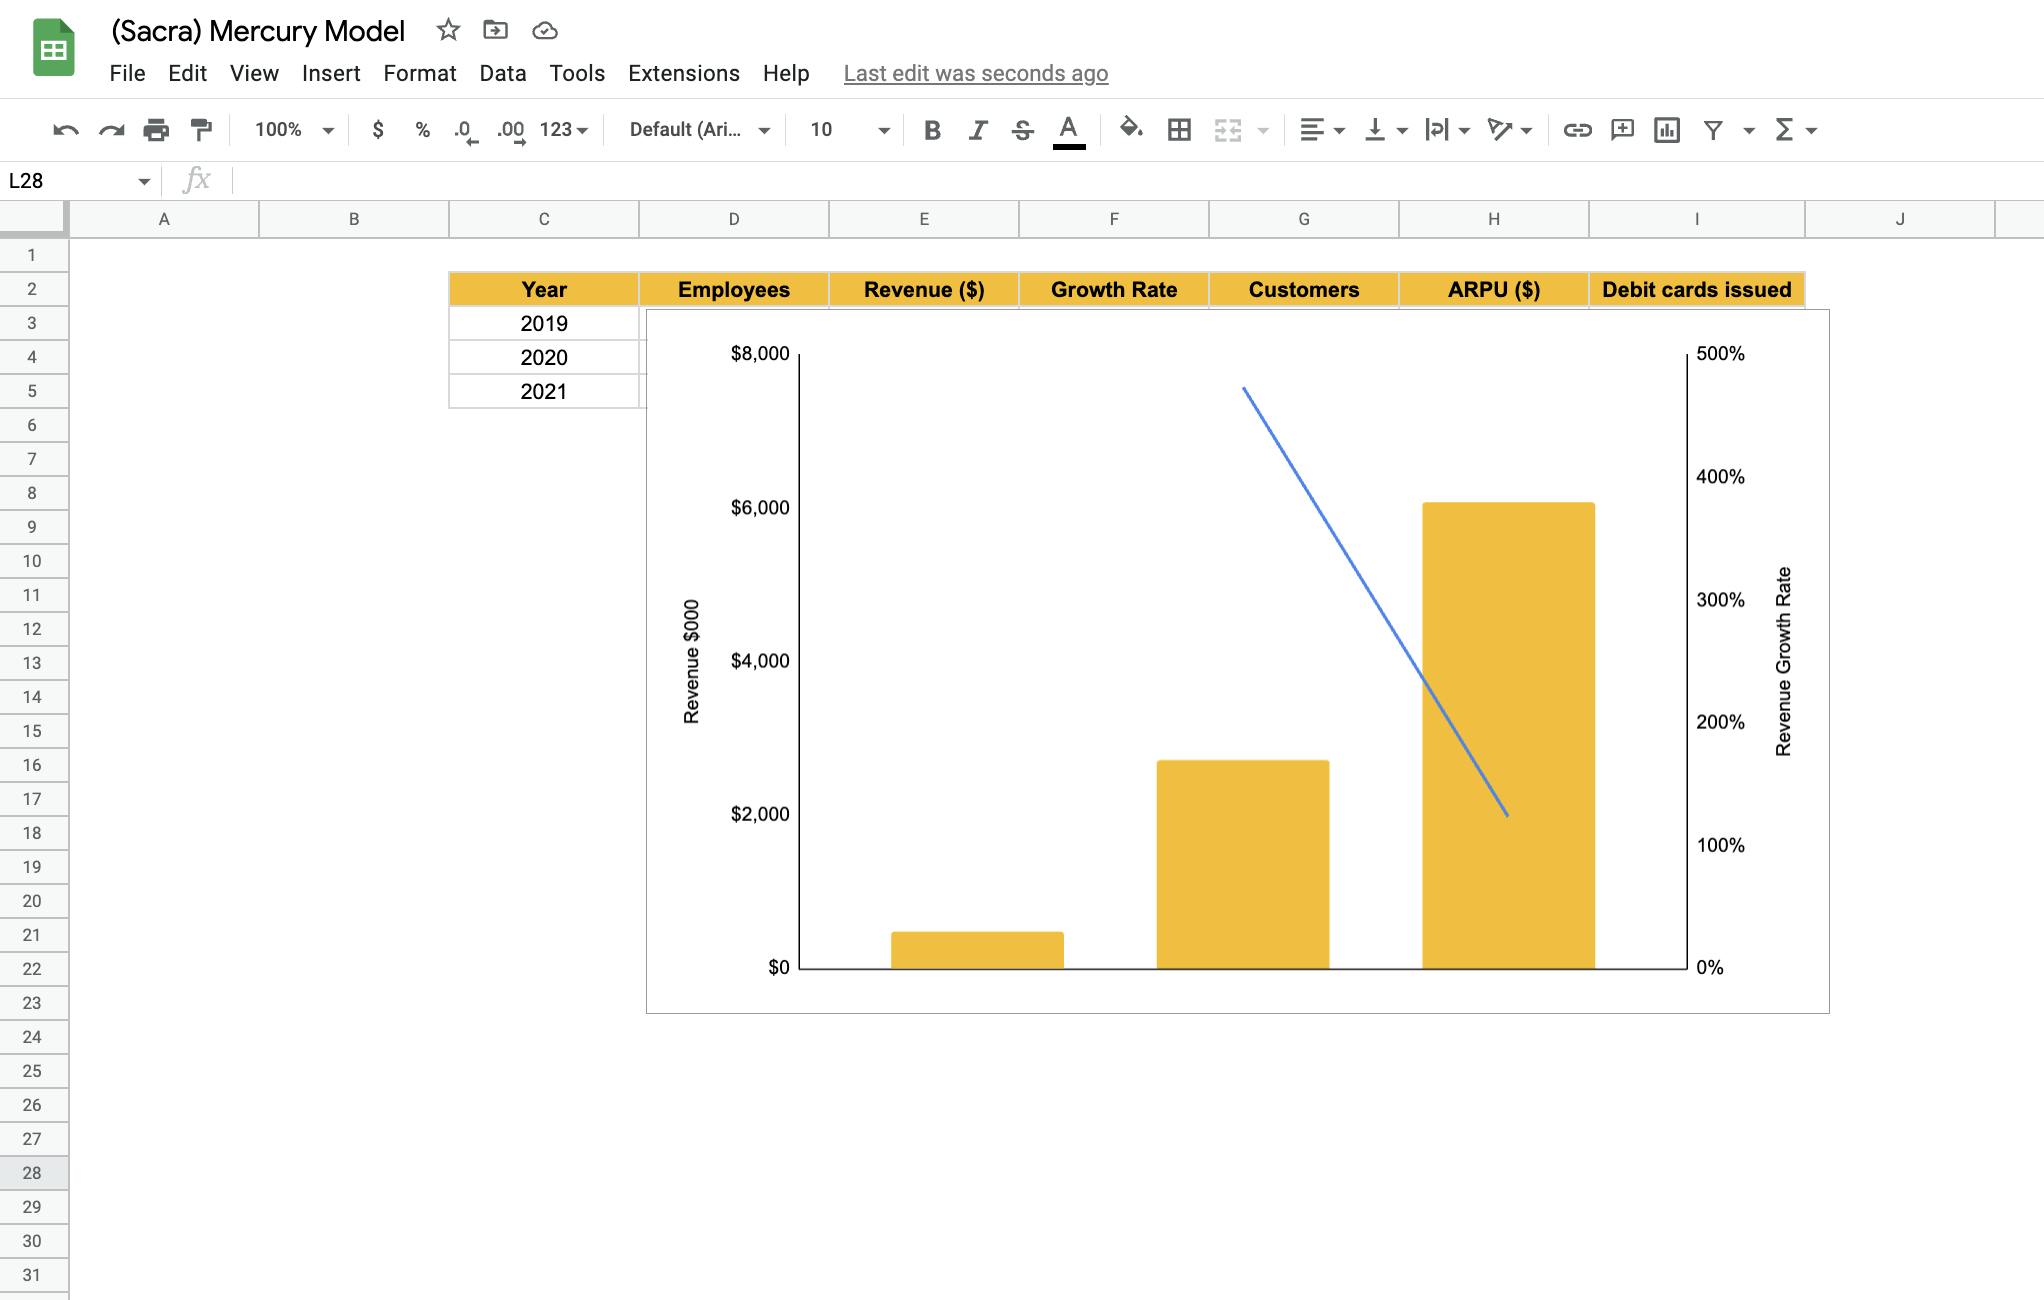The height and width of the screenshot is (1300, 2044).
Task: Expand merge cells options arrow
Action: click(1263, 131)
